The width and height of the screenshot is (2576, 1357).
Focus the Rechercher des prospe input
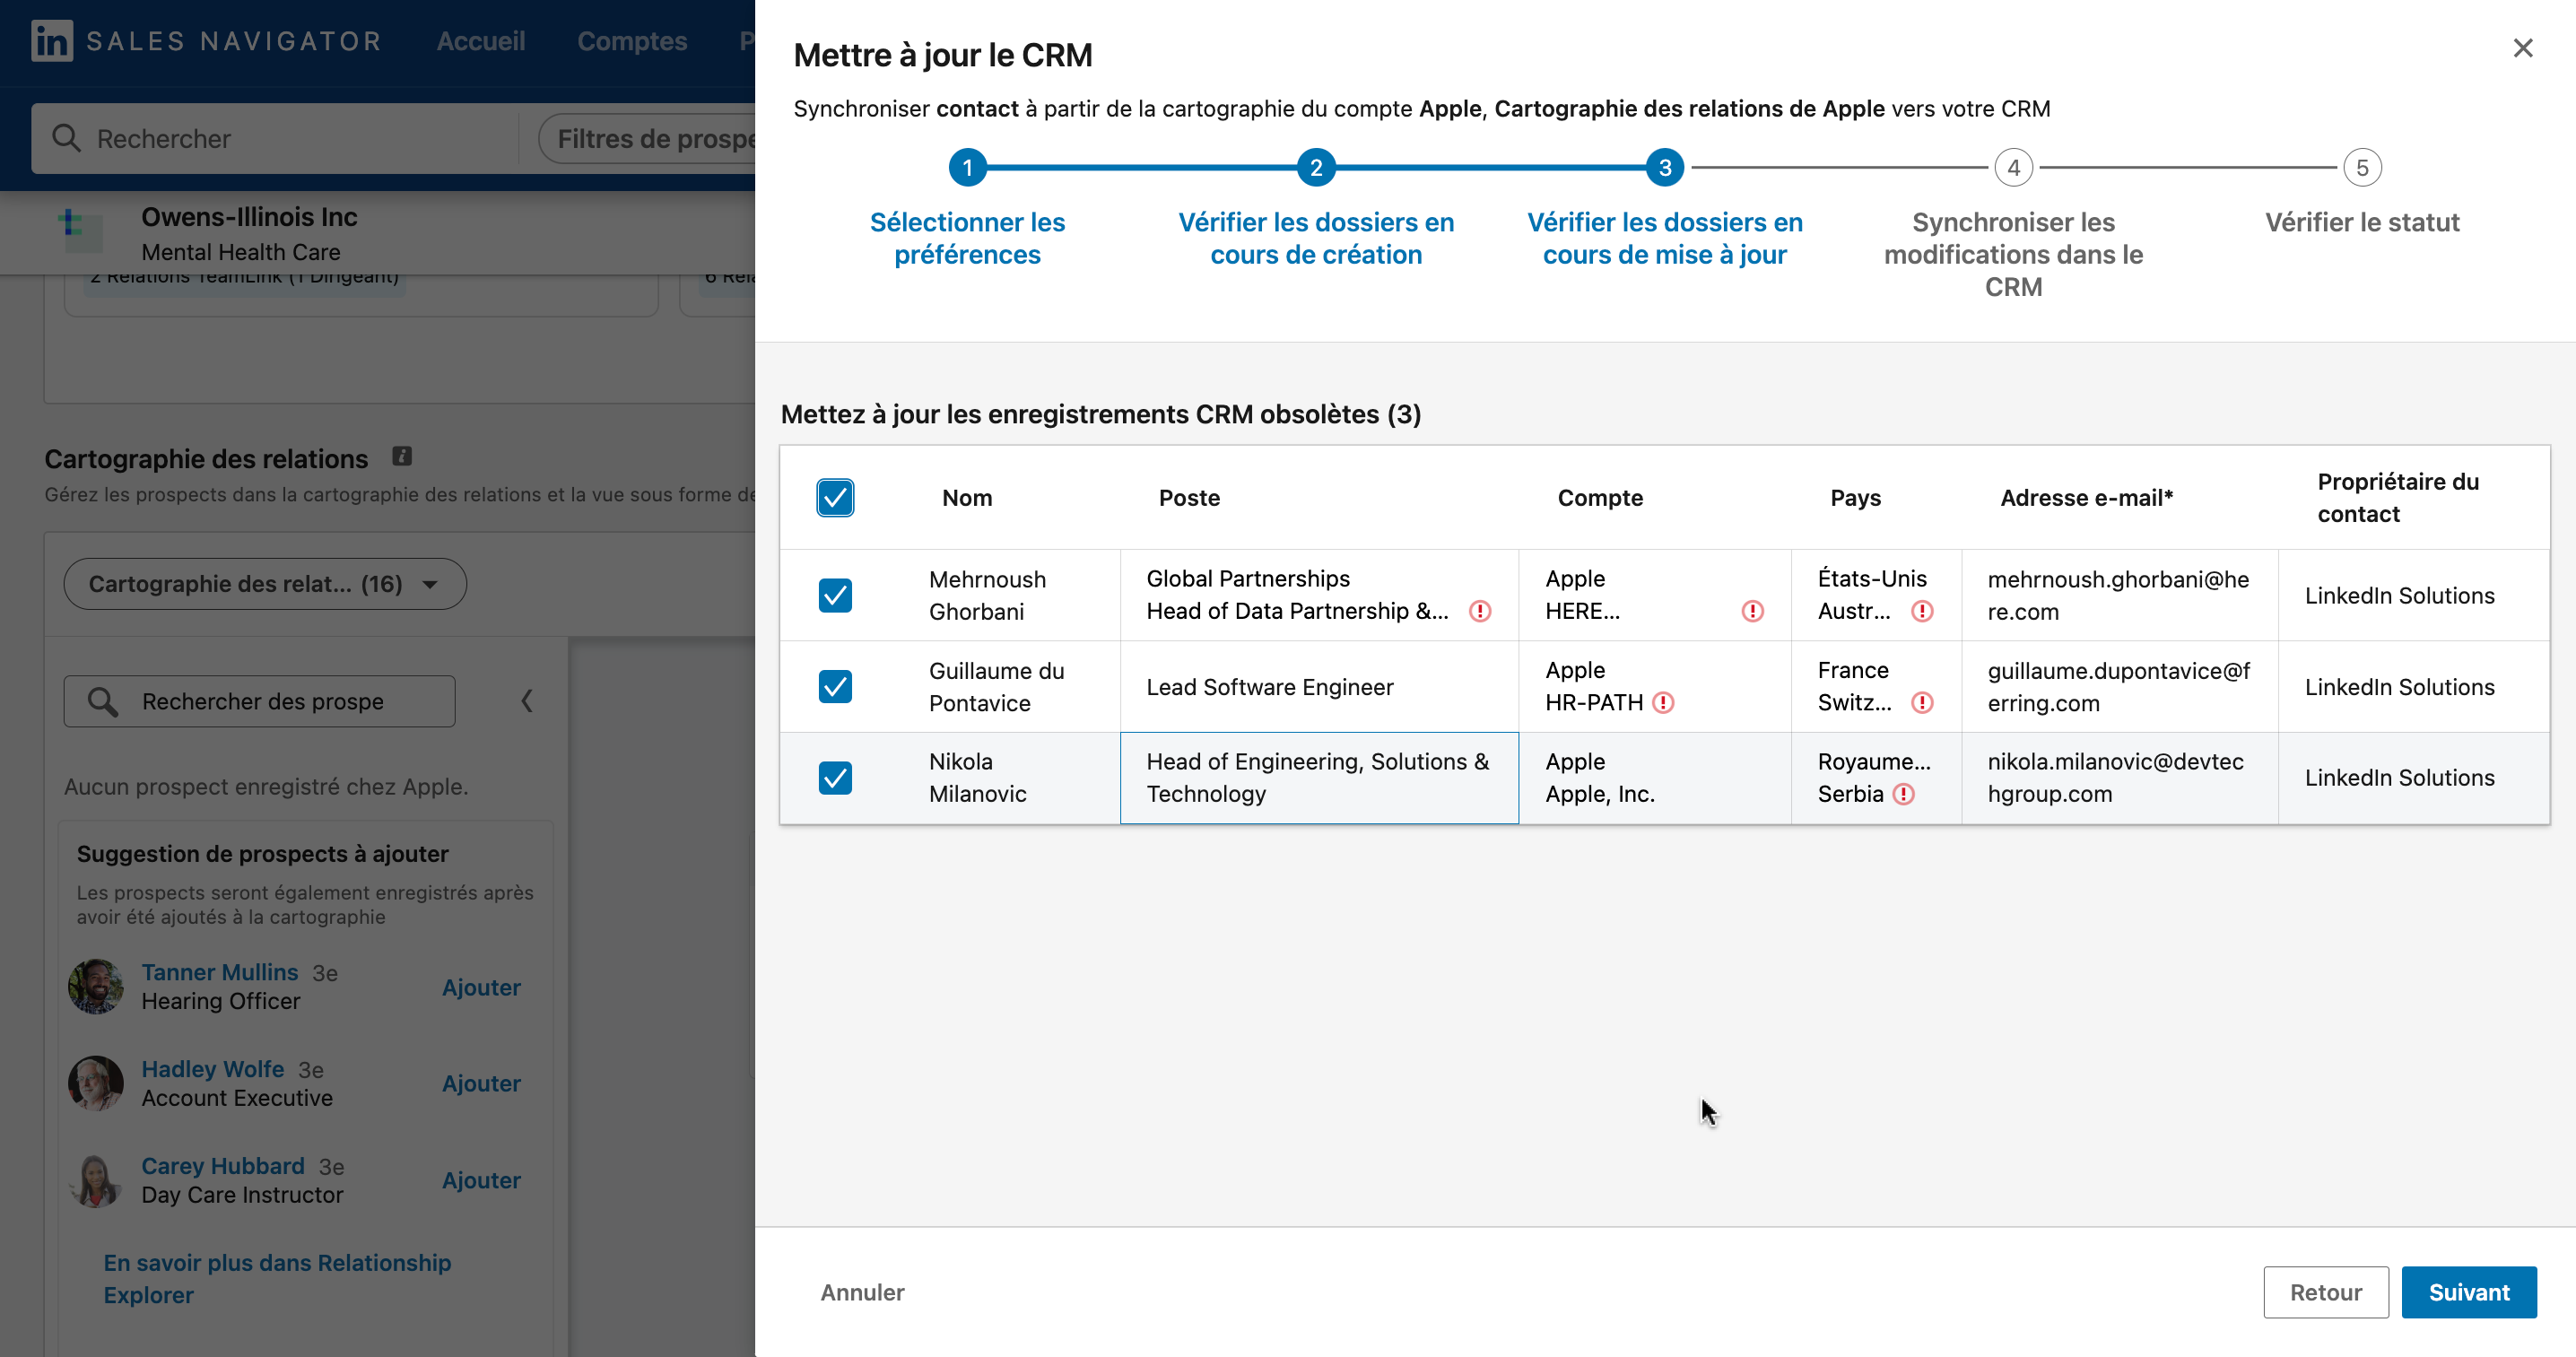coord(260,701)
